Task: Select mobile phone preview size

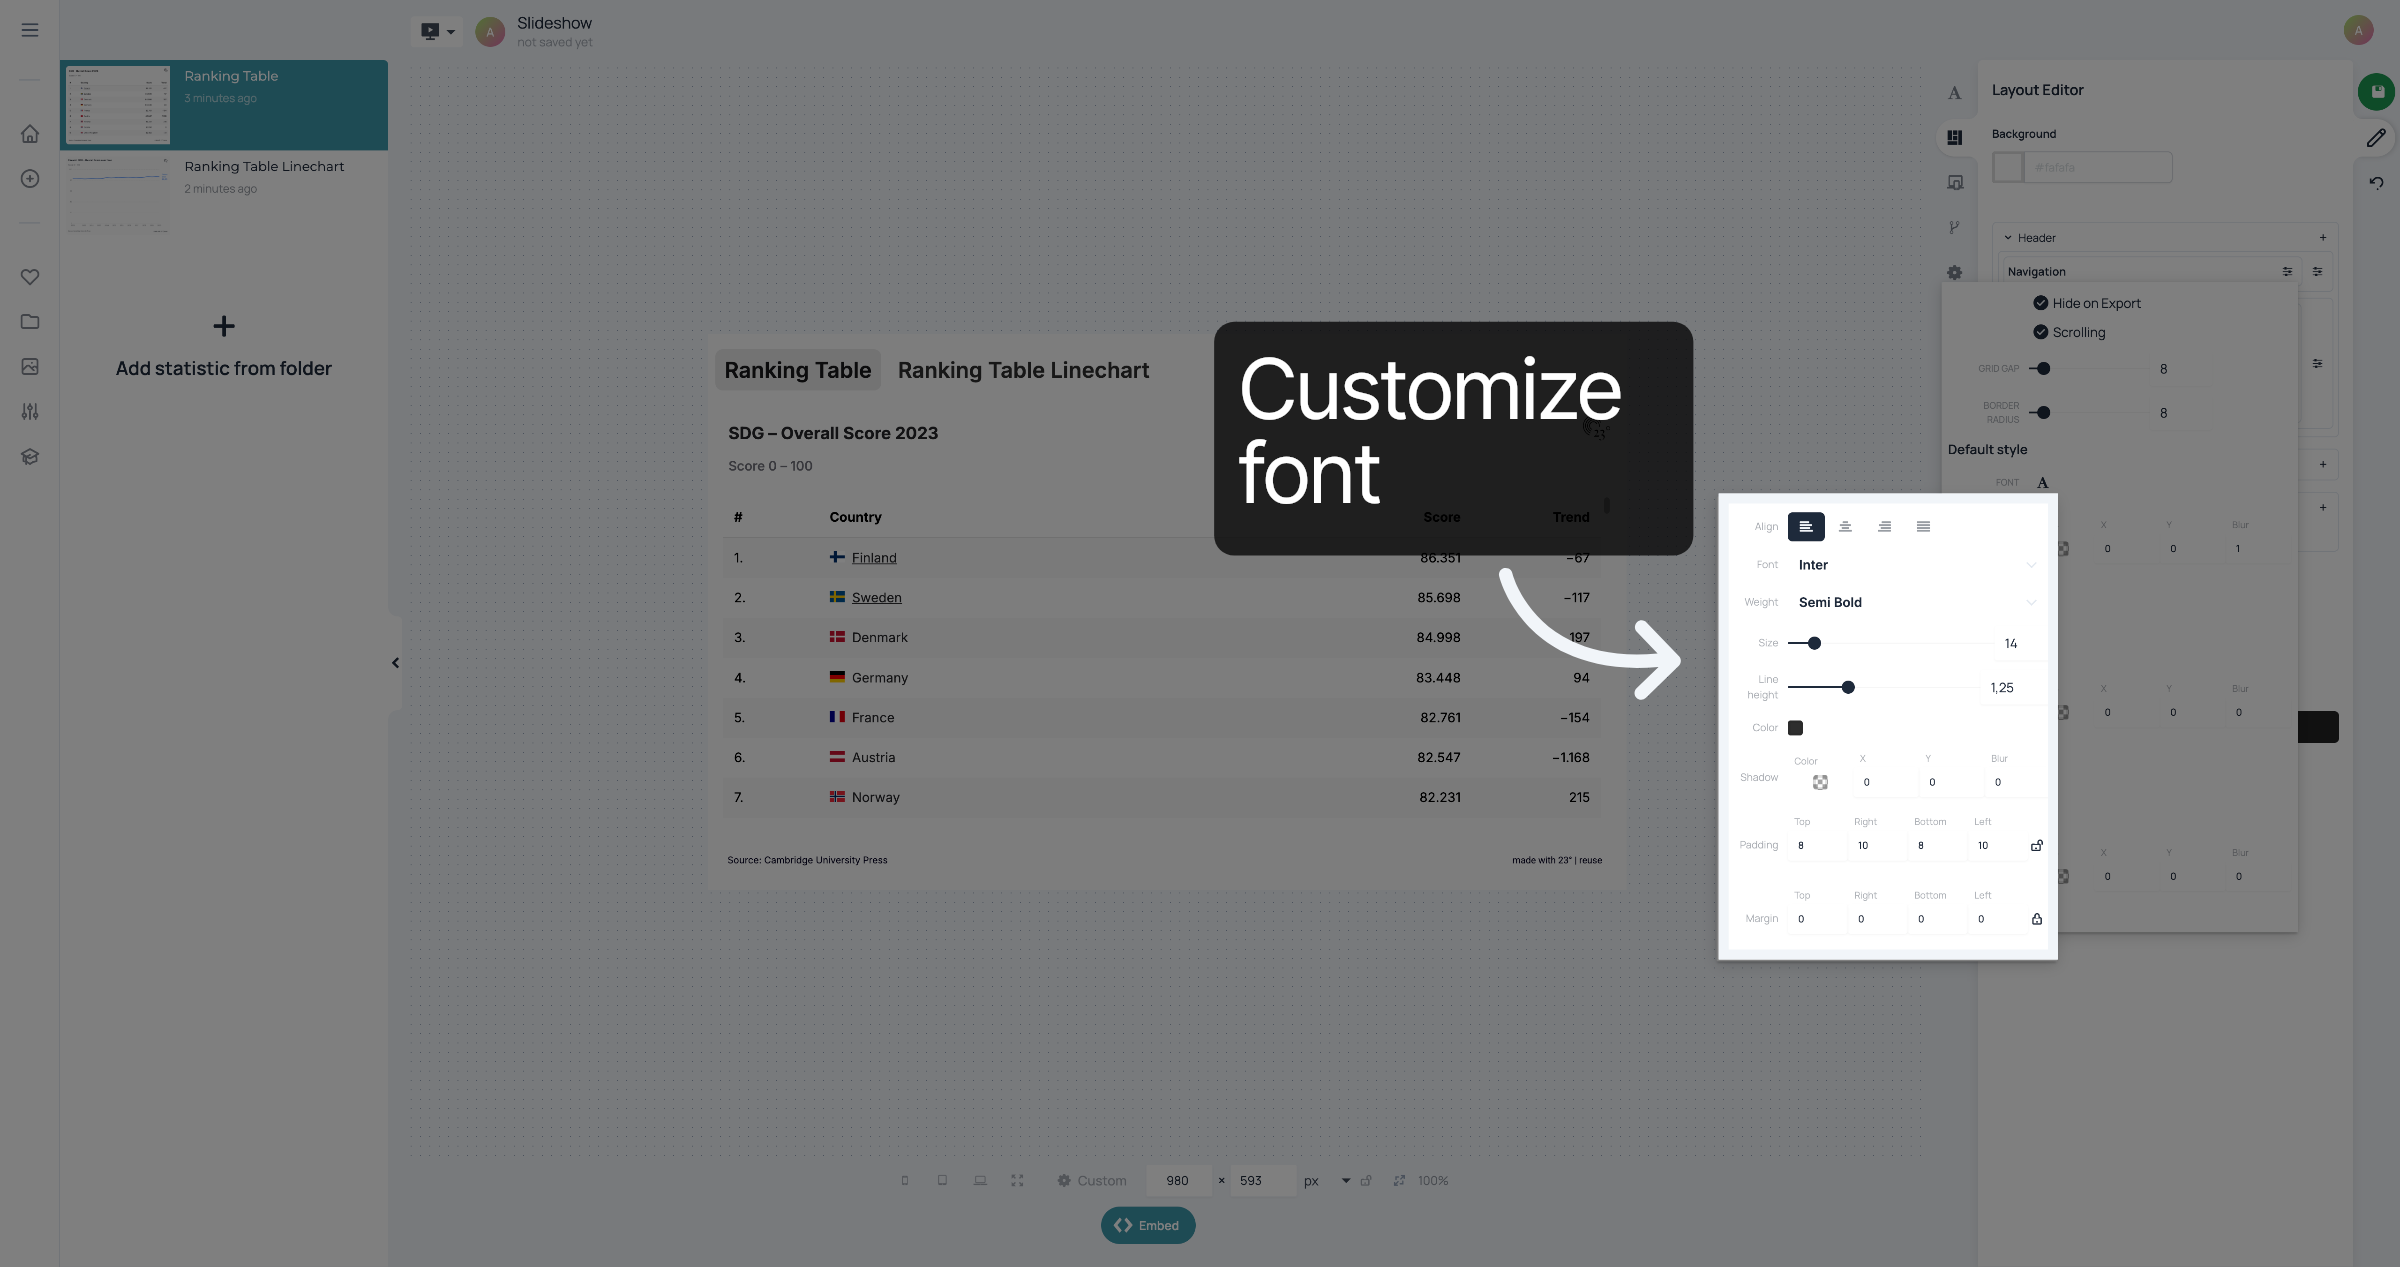Action: click(x=905, y=1181)
